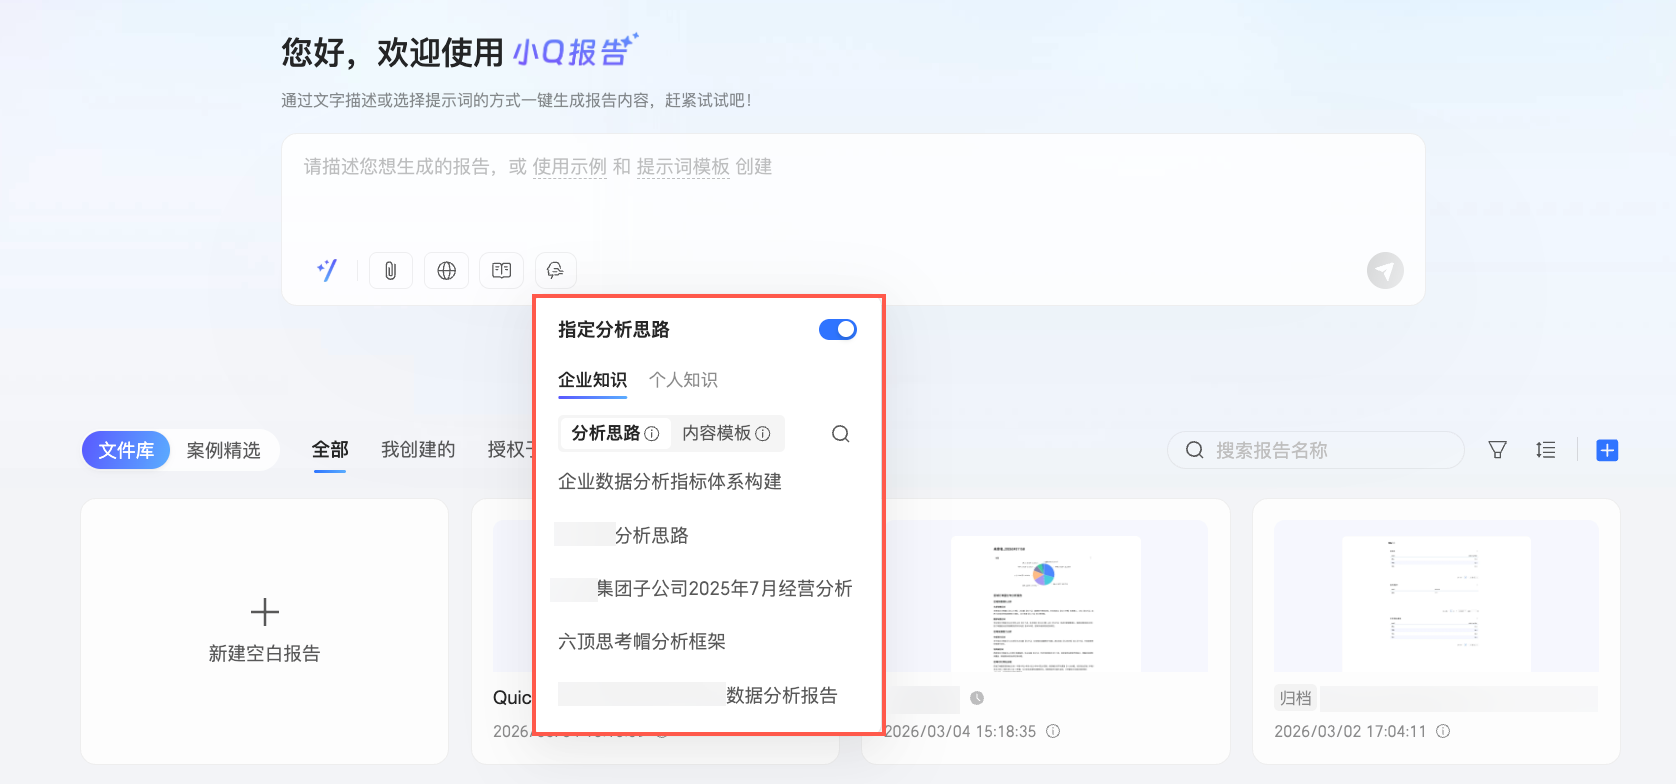Click the AI sparkle magic-wand icon

point(327,270)
